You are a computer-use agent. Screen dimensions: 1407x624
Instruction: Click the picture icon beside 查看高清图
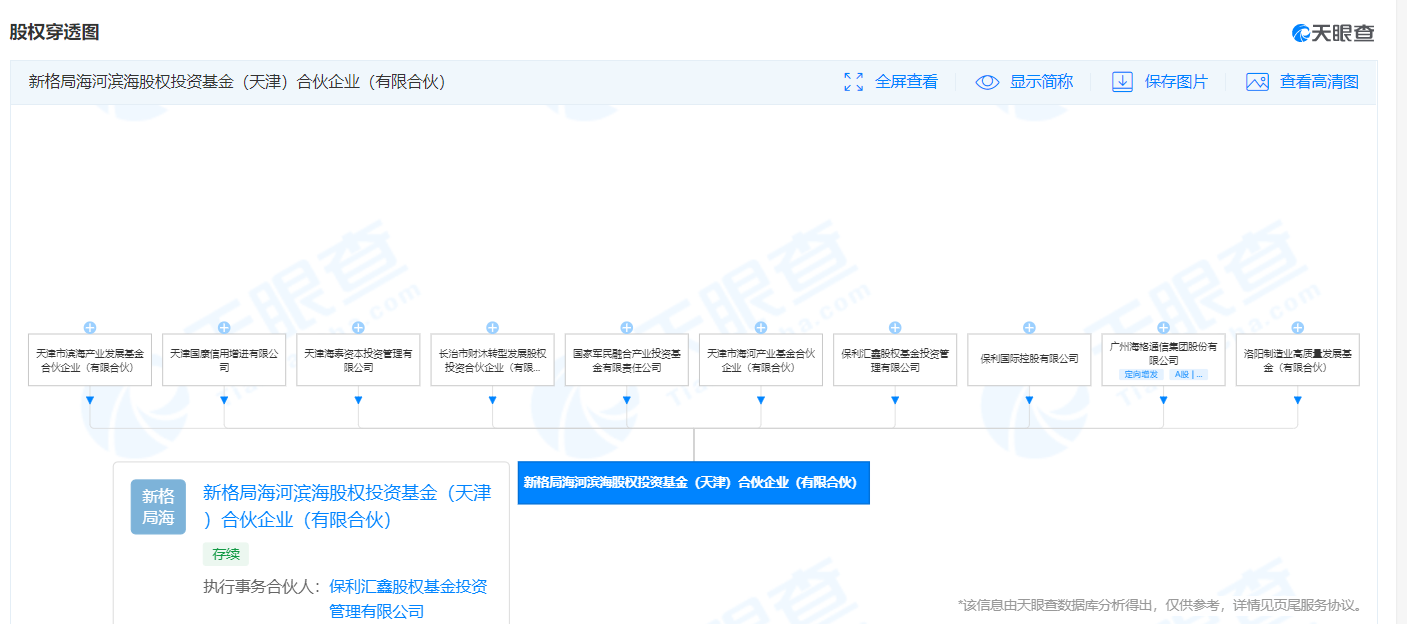click(x=1257, y=82)
